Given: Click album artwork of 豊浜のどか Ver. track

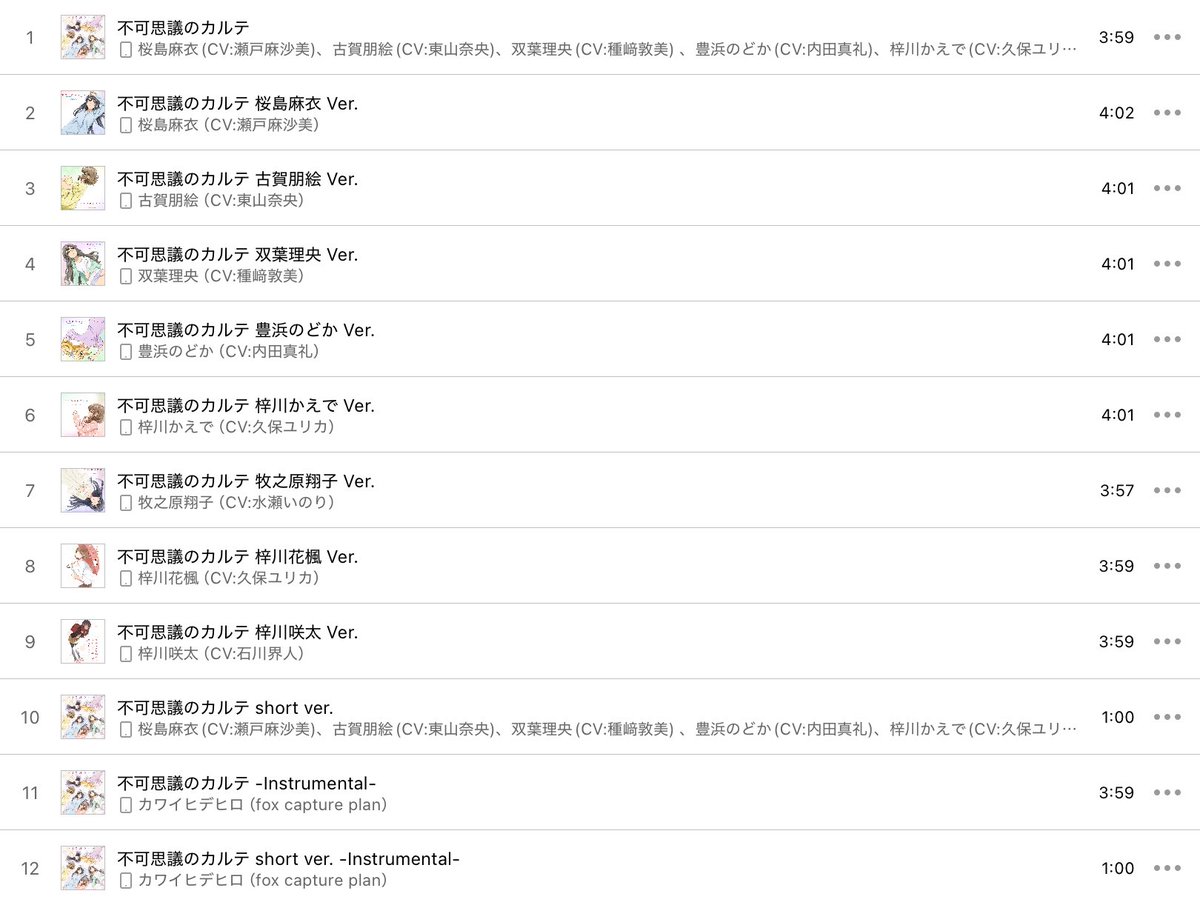Looking at the screenshot, I should coord(83,339).
